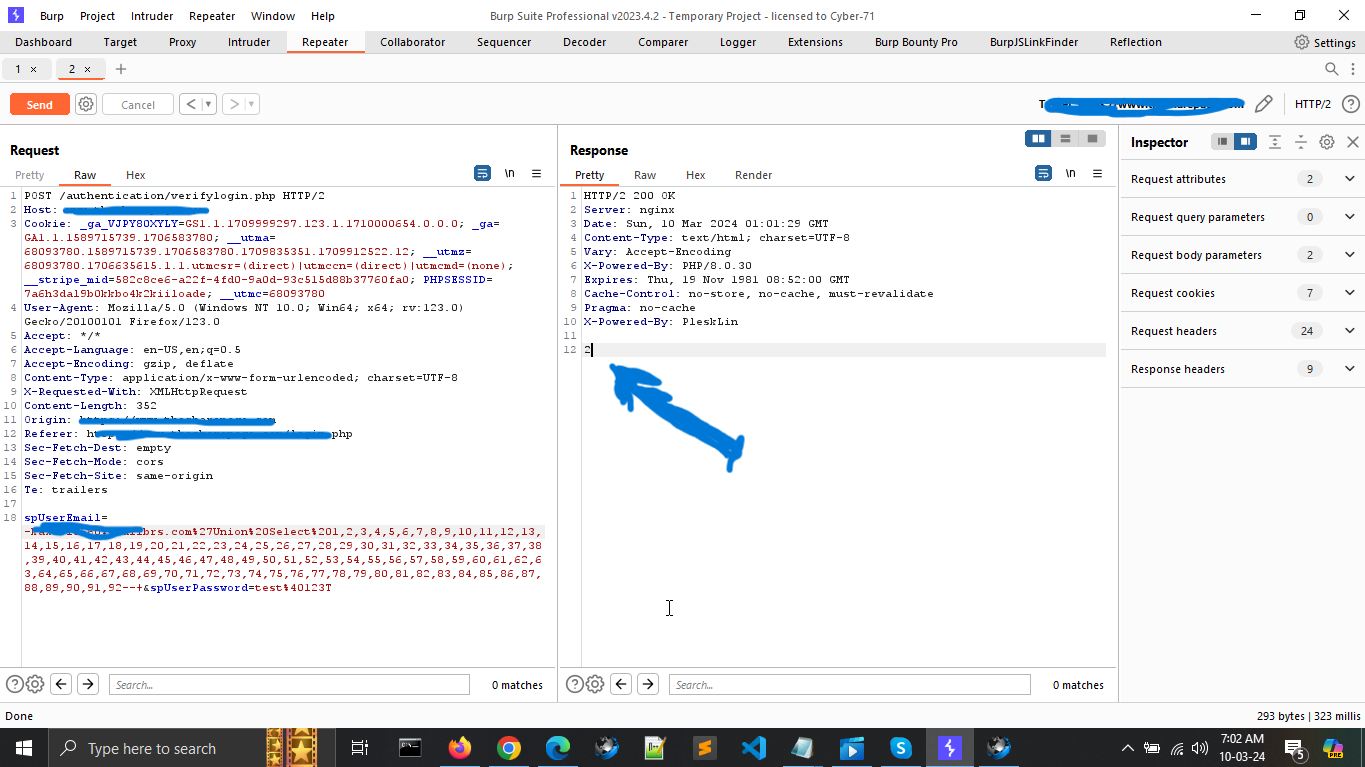Switch Request view to Hex
The height and width of the screenshot is (767, 1365).
tap(136, 175)
